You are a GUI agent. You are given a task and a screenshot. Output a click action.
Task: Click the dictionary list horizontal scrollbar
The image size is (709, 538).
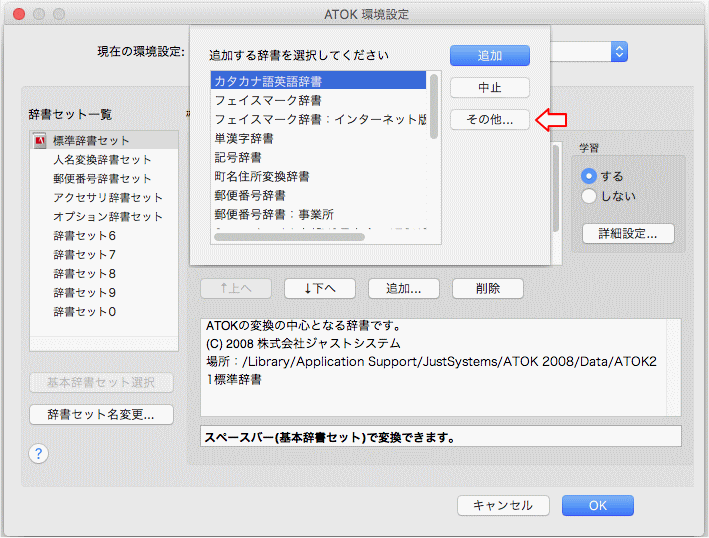pyautogui.click(x=289, y=237)
